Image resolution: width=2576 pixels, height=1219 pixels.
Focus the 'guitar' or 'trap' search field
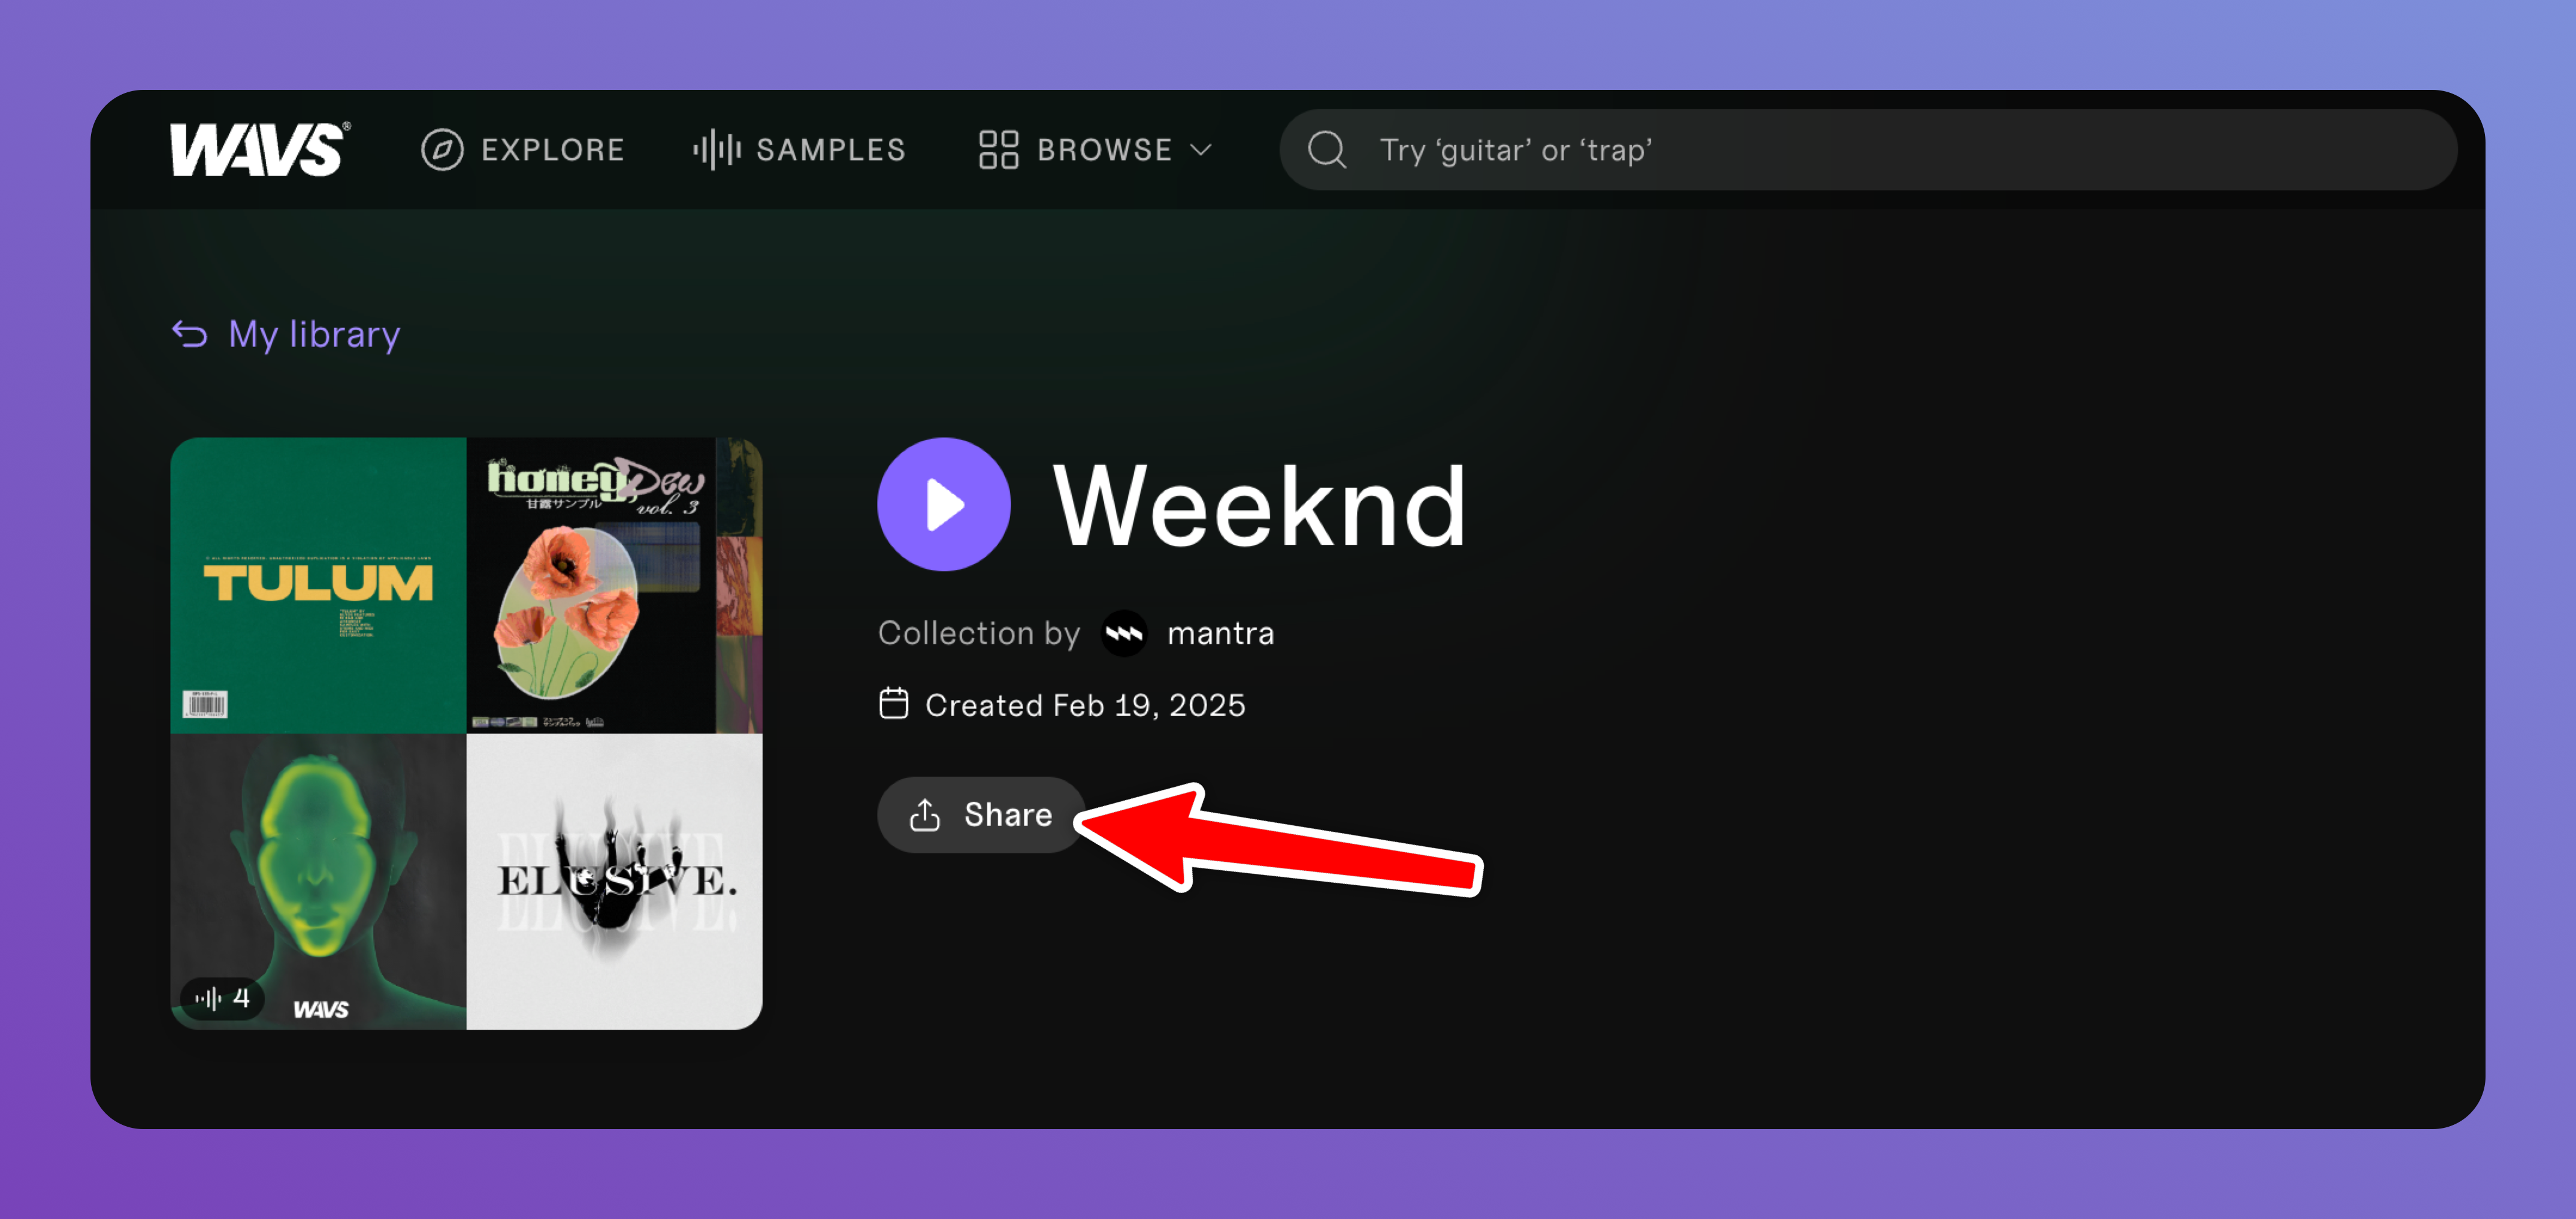point(1868,150)
